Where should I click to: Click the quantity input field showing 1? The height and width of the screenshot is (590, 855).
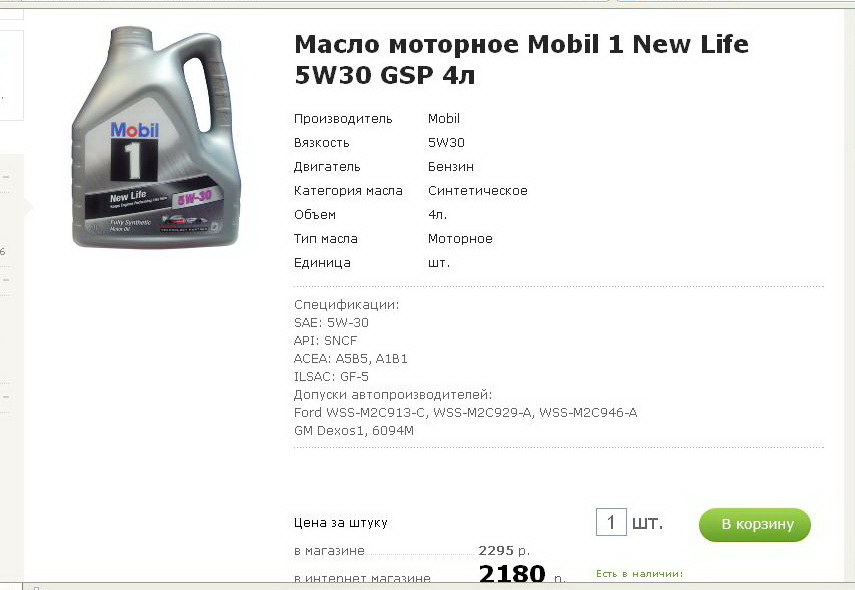(611, 522)
